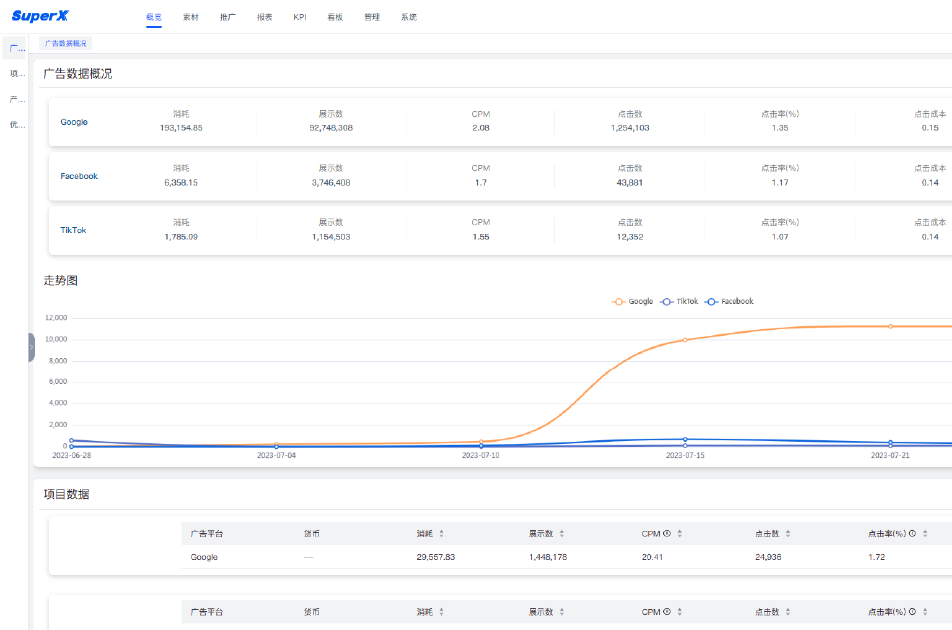The width and height of the screenshot is (952, 630).
Task: Sort first project table by 展示数
Action: [x=562, y=534]
